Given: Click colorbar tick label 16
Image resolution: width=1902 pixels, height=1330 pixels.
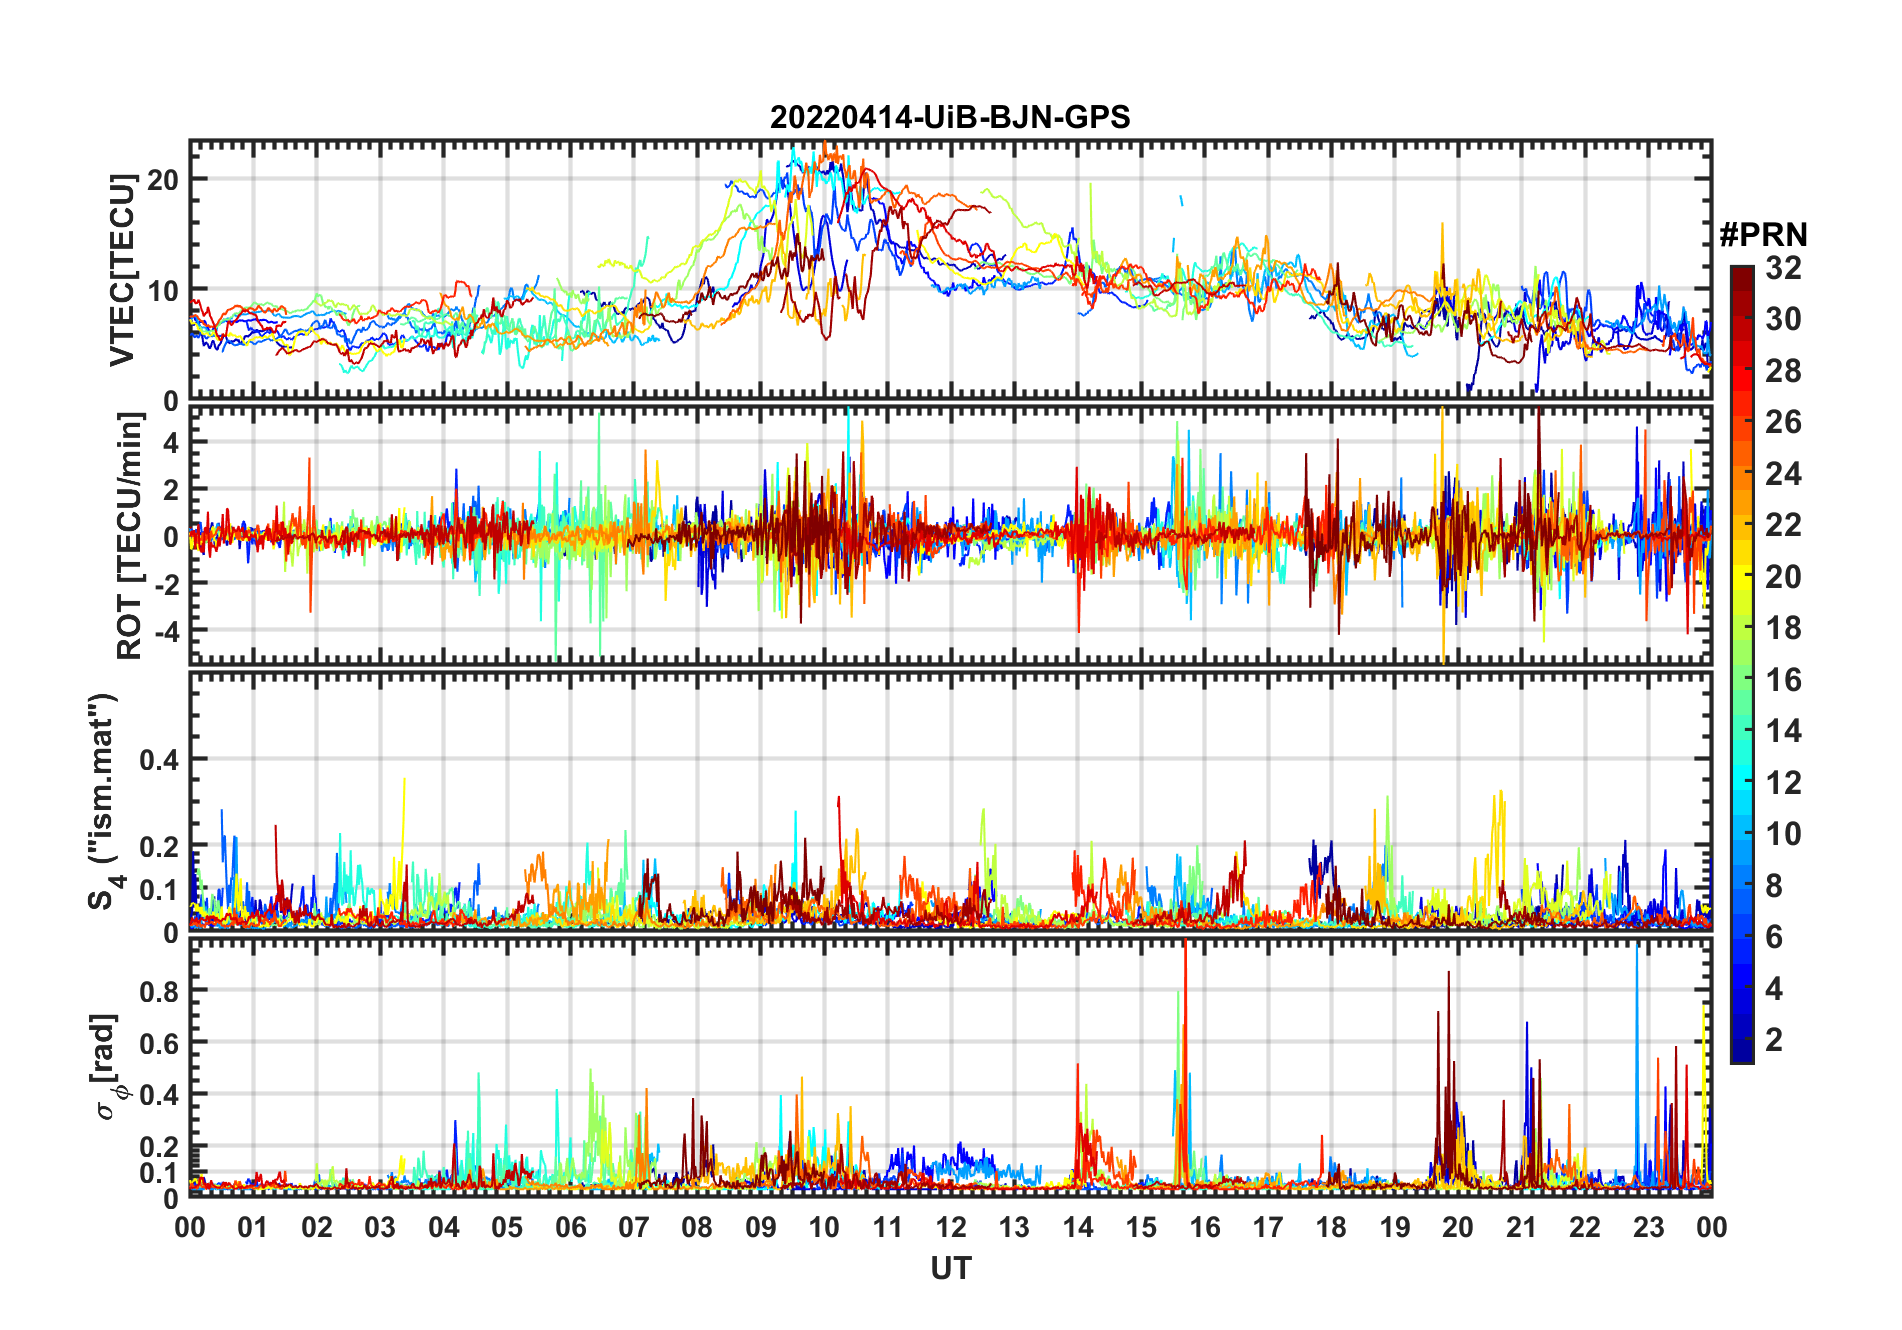Looking at the screenshot, I should (1784, 680).
